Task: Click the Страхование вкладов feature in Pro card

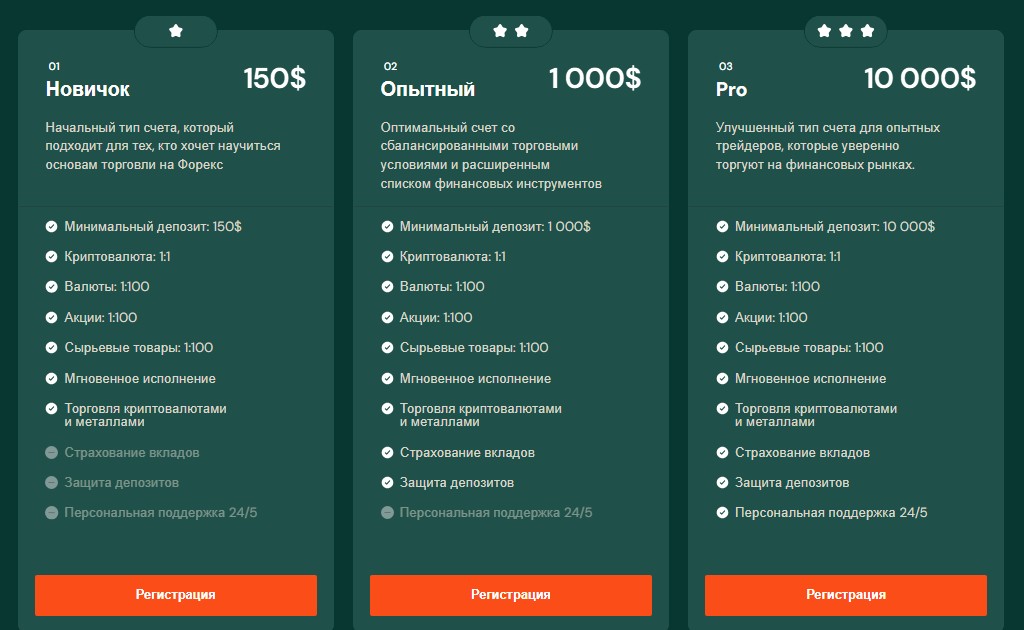Action: (x=802, y=452)
